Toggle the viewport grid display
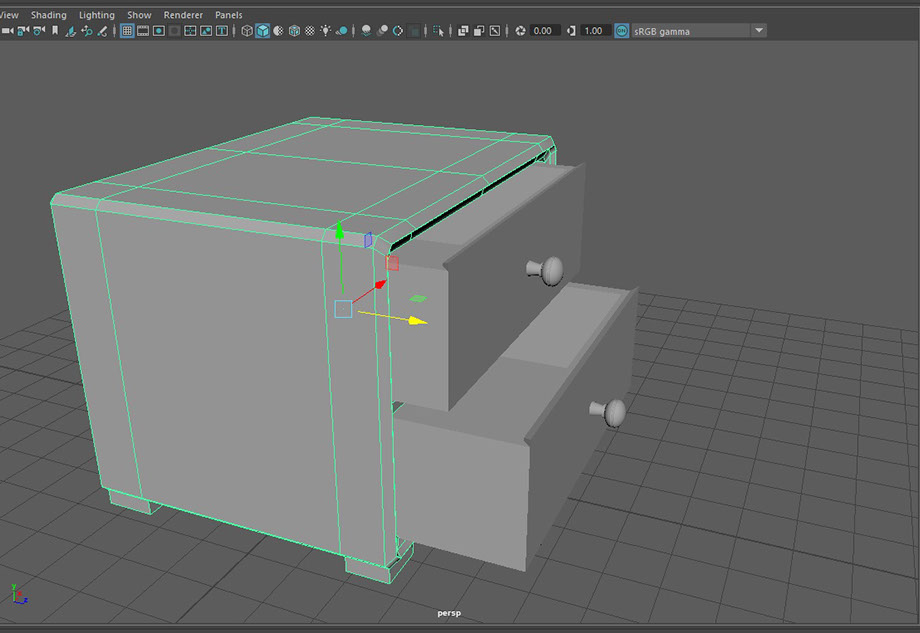 [x=127, y=31]
